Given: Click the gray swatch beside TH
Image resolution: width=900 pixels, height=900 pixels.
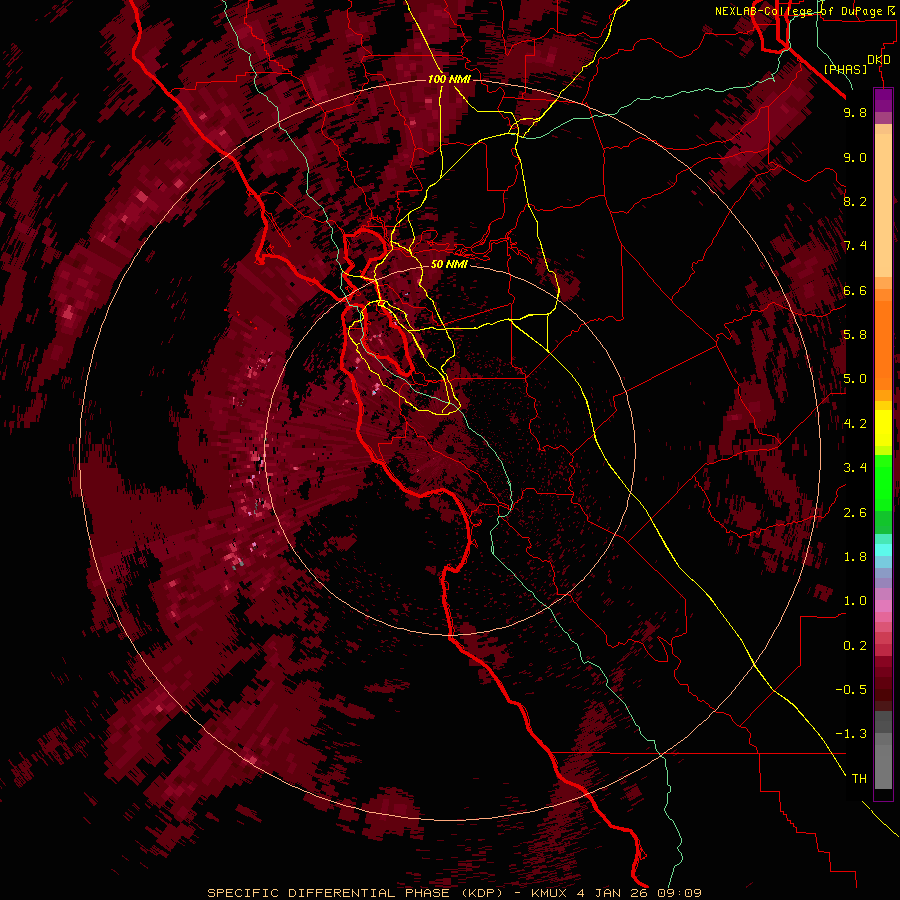Looking at the screenshot, I should tap(883, 769).
